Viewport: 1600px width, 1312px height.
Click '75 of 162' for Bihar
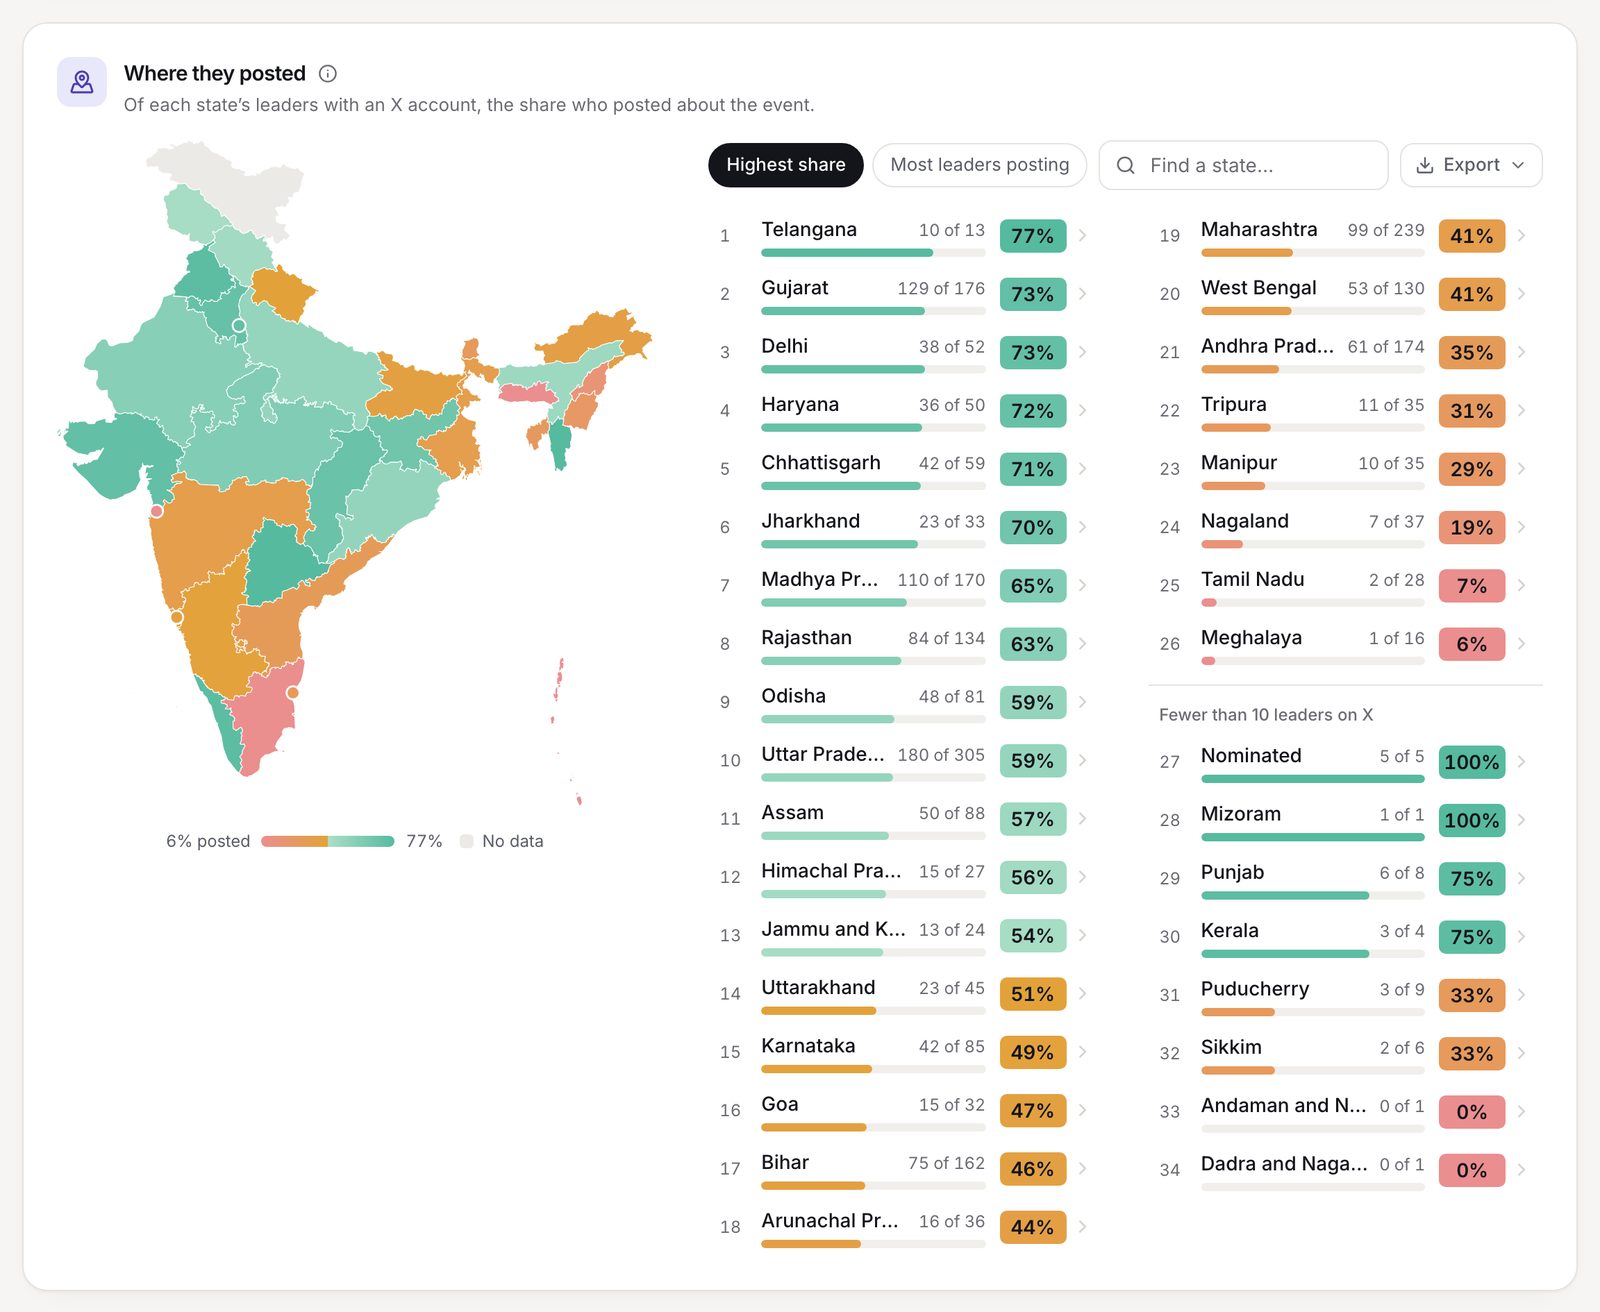(946, 1163)
